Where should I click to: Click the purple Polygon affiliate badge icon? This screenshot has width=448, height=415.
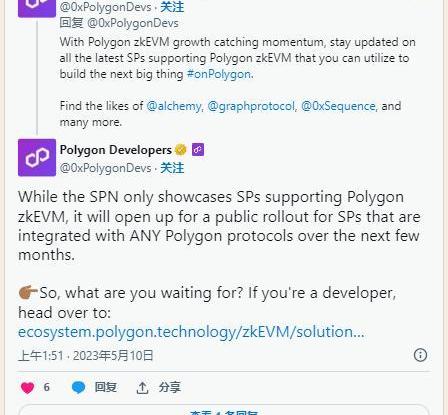198,150
